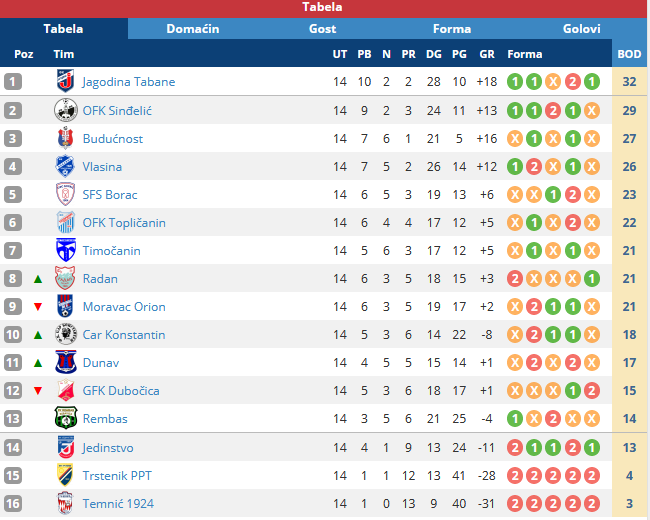Click the GR column header
Viewport: 650px width, 520px height.
pyautogui.click(x=487, y=54)
